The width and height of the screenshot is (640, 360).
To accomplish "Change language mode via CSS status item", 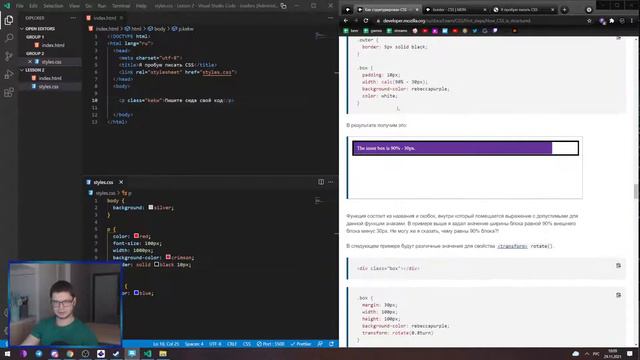I will (x=247, y=344).
